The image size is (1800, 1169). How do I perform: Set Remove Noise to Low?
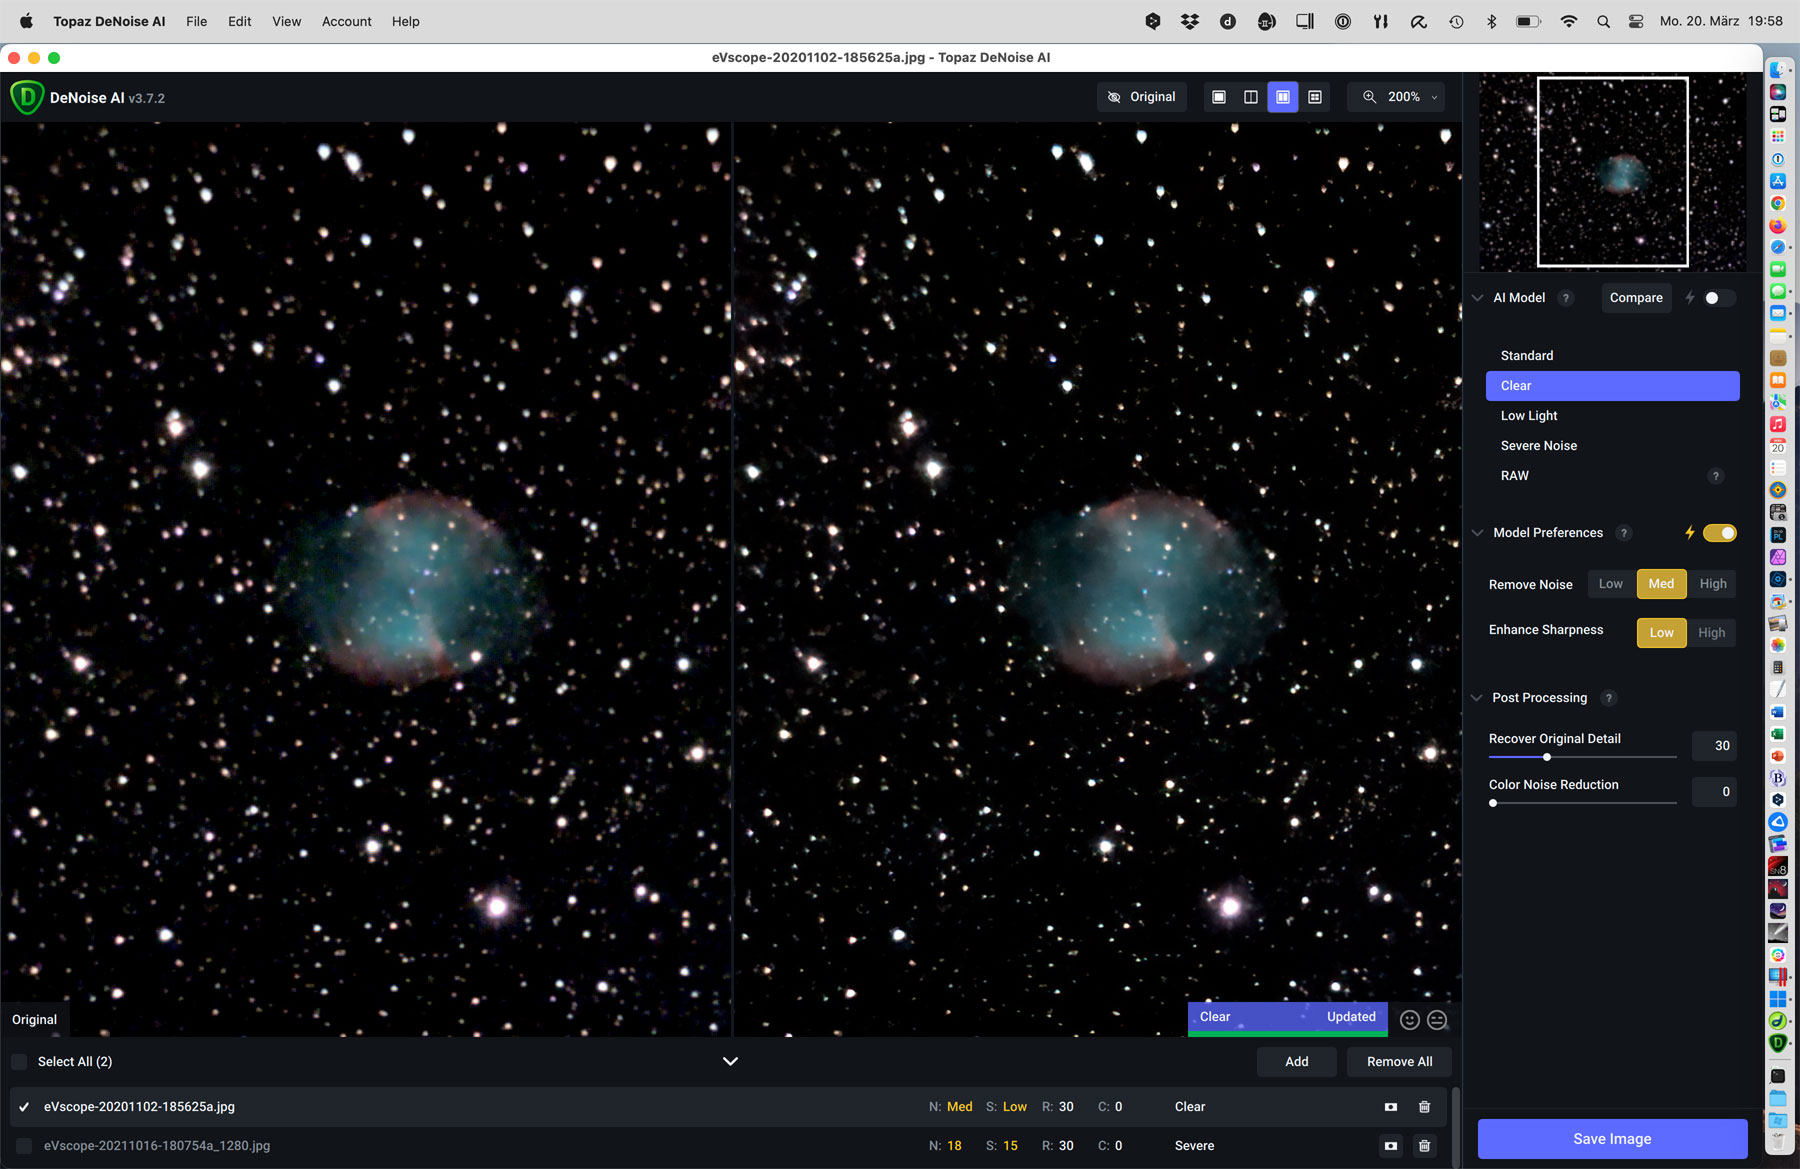pos(1611,584)
